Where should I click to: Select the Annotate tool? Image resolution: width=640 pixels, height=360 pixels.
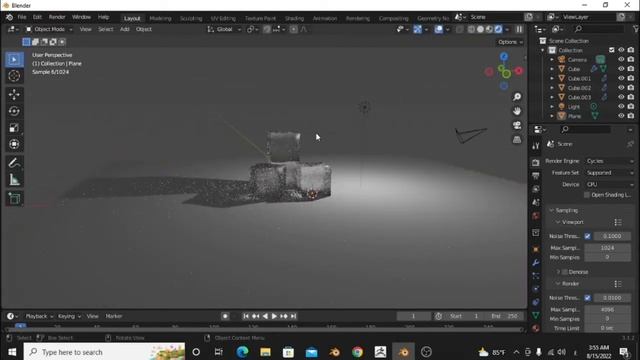(14, 163)
